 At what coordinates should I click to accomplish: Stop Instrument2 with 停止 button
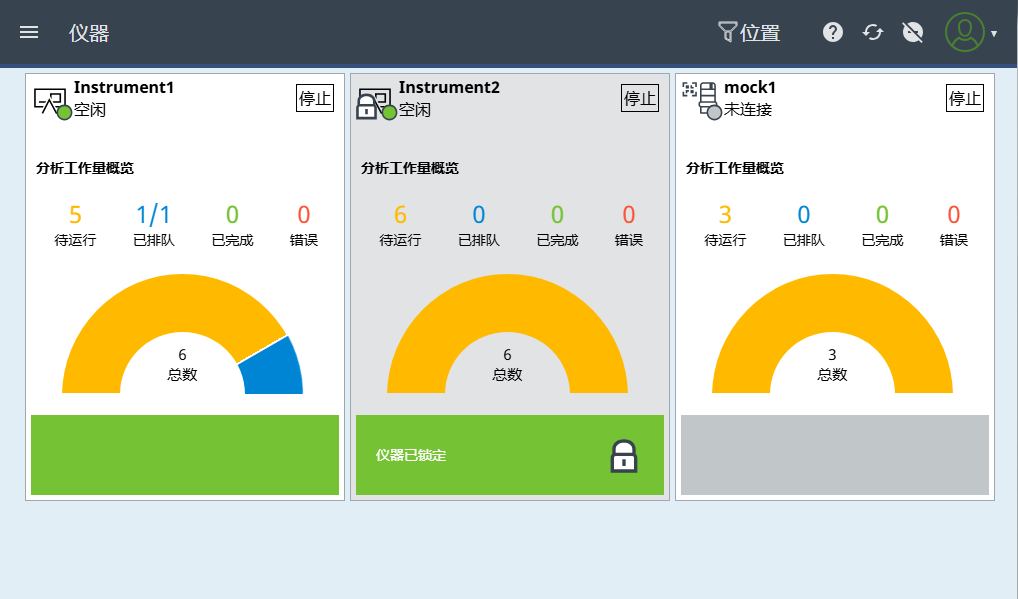(x=639, y=98)
